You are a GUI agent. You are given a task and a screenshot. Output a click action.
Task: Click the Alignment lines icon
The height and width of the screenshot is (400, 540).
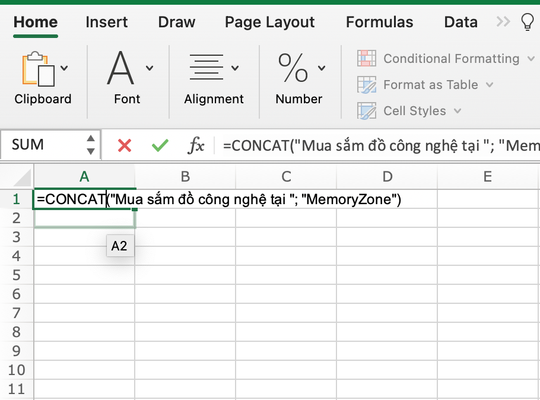coord(206,67)
